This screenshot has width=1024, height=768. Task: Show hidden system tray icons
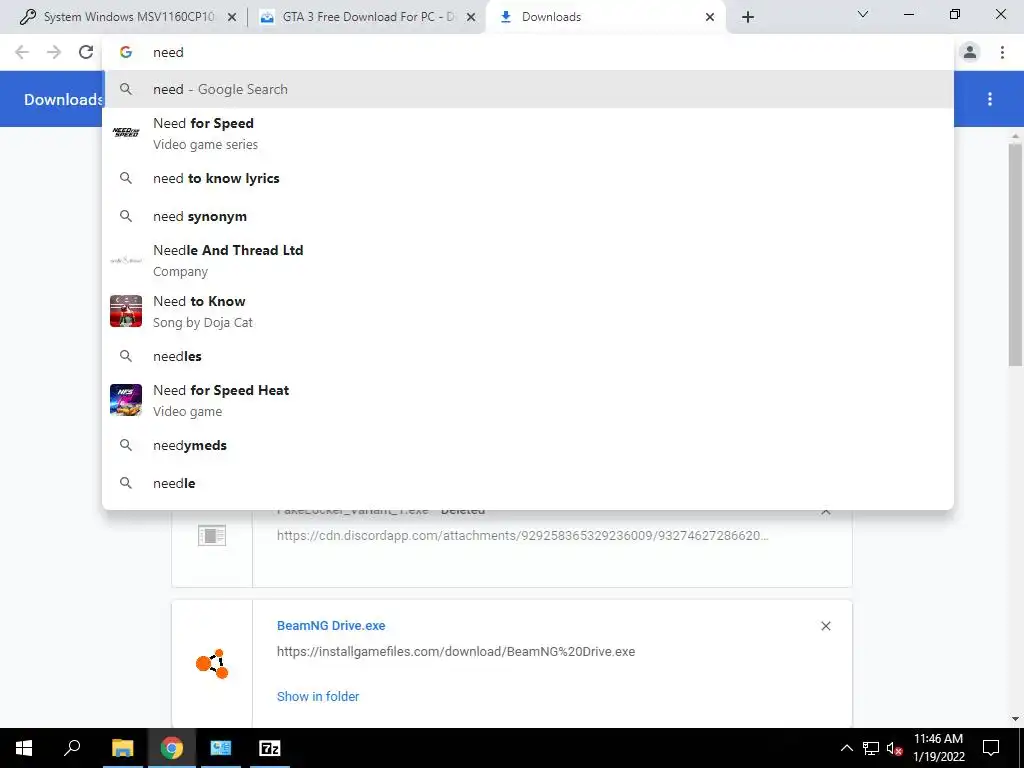coord(846,748)
